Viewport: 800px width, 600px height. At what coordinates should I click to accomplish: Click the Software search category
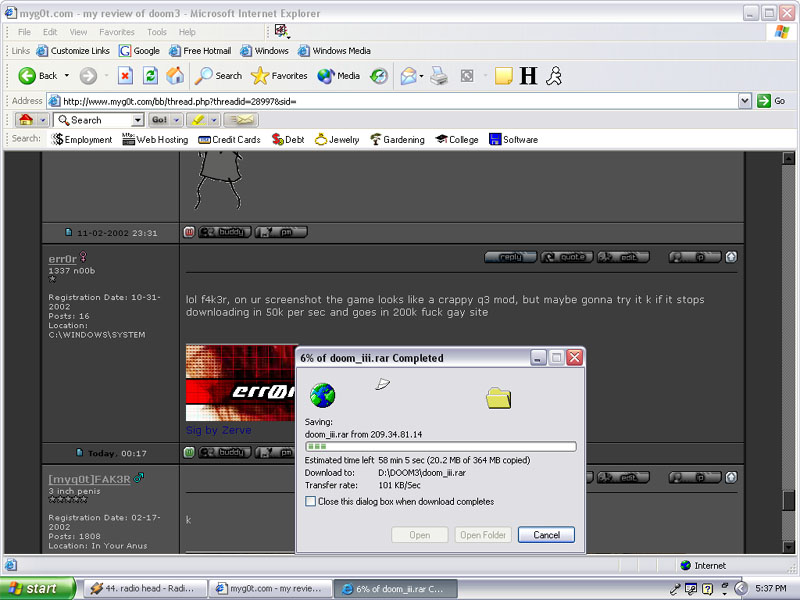coord(513,139)
